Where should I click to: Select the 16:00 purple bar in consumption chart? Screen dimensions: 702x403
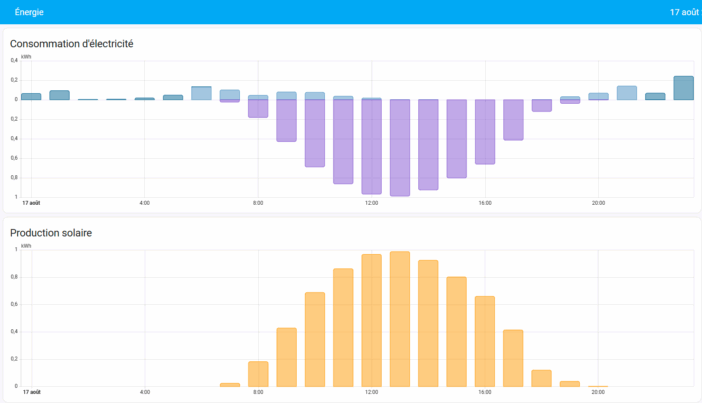point(485,131)
